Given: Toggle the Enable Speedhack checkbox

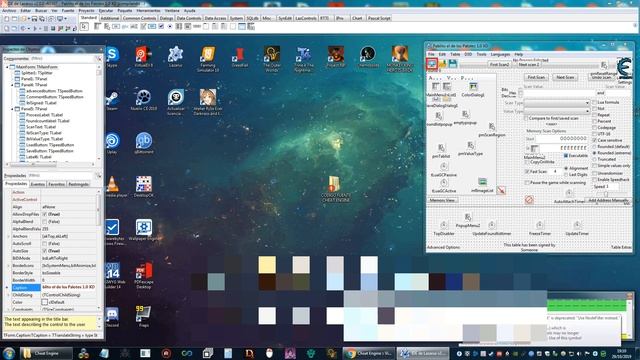Looking at the screenshot, I should (x=595, y=180).
